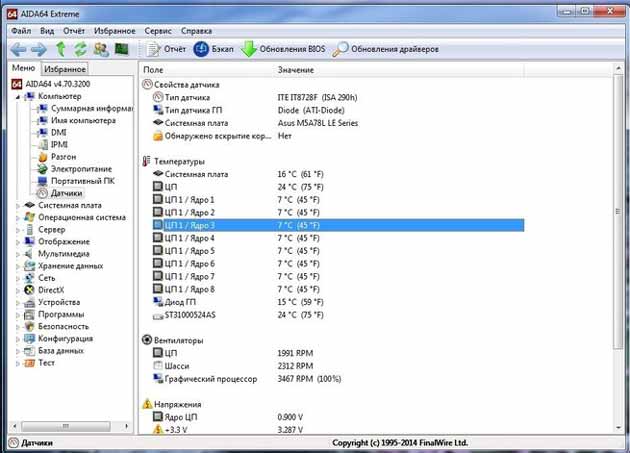Image resolution: width=630 pixels, height=453 pixels.
Task: Click the Поле column header
Action: click(207, 70)
